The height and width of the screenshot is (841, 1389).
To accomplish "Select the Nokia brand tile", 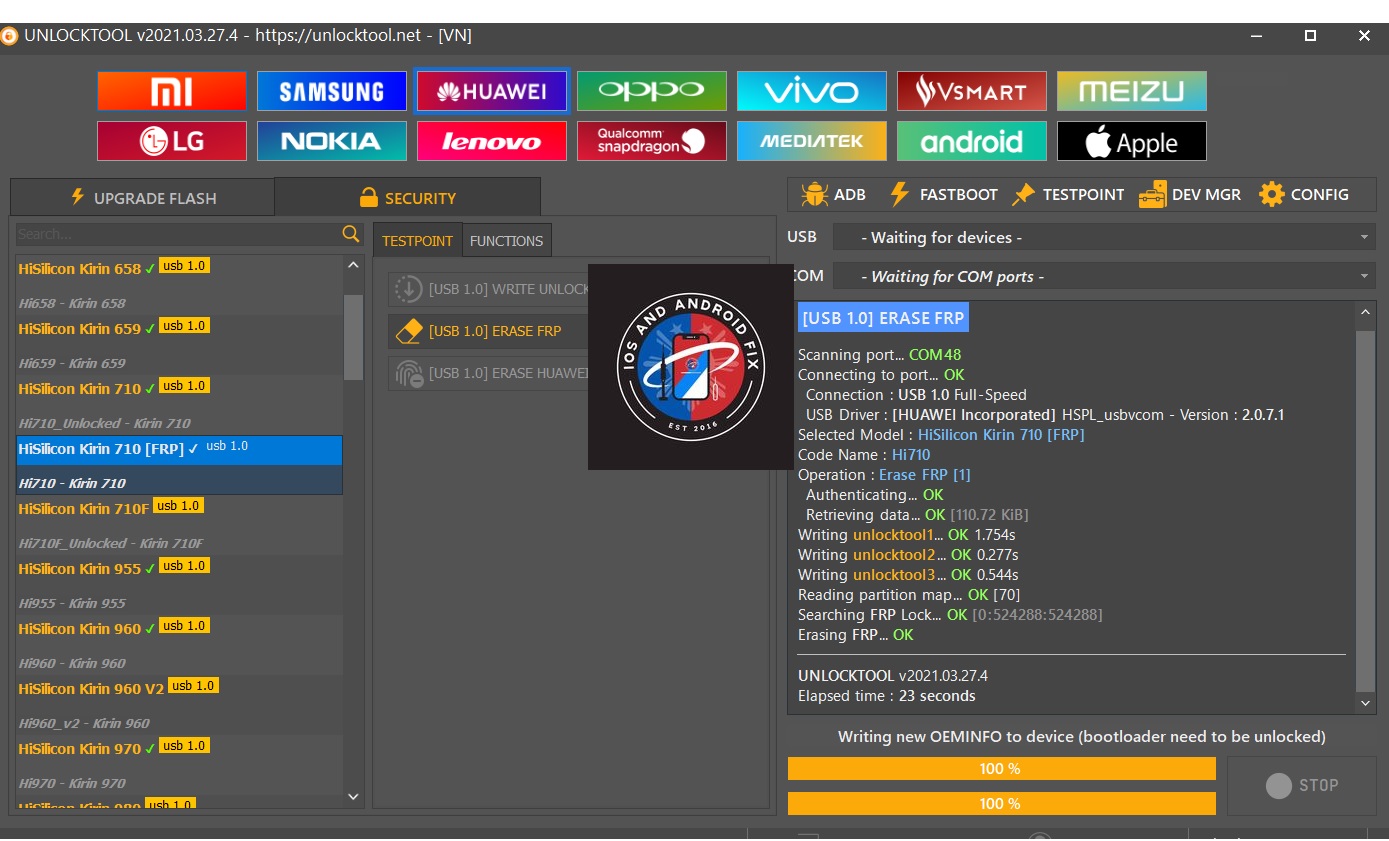I will (x=332, y=141).
